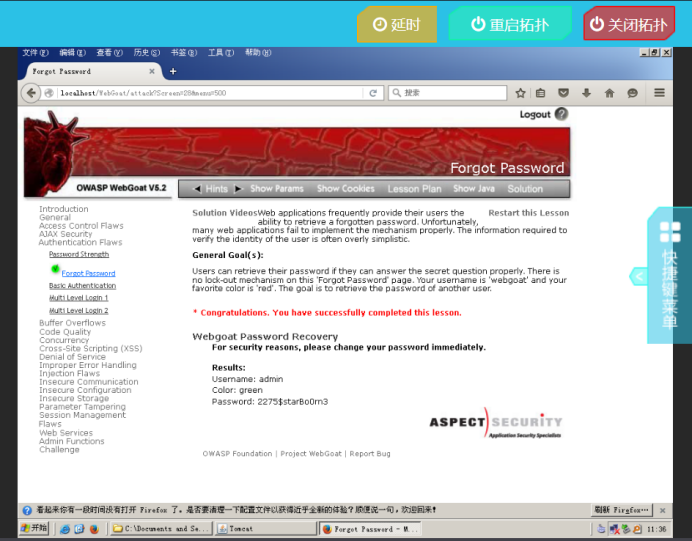Expand AJAX Security category

(65, 234)
